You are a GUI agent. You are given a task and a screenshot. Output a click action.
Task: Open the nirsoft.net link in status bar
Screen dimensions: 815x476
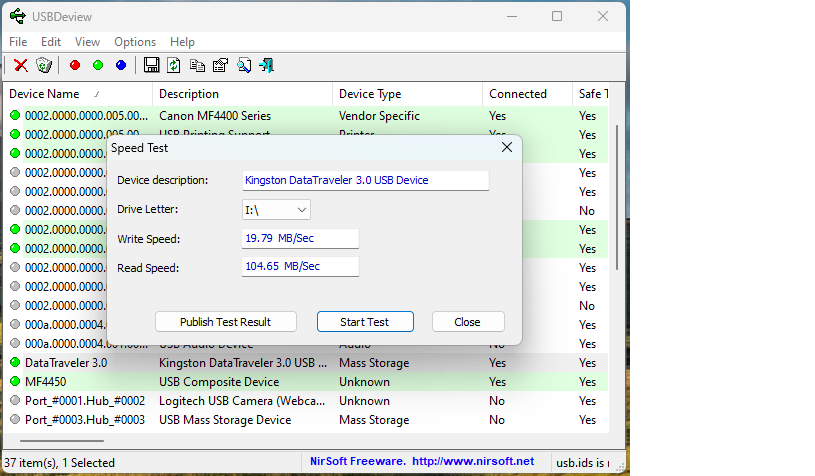473,461
